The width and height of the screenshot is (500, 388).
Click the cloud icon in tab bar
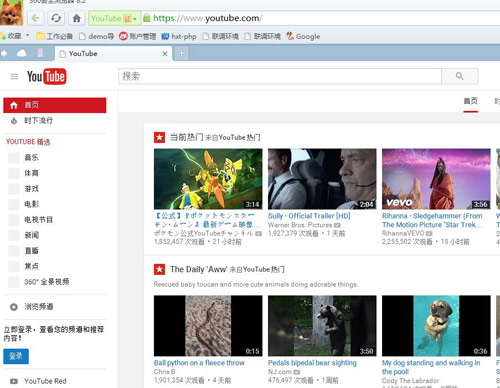point(22,53)
